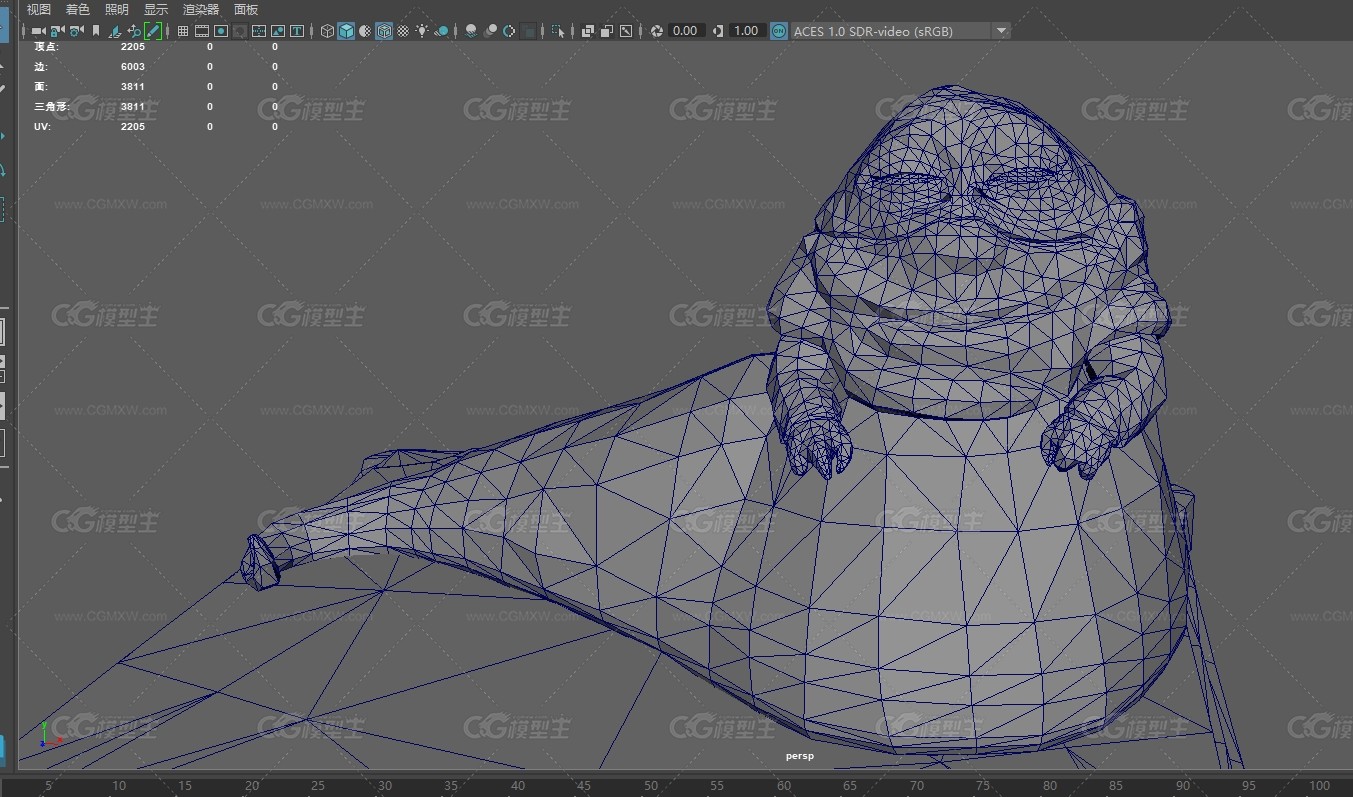Toggle the Safe Title icon
The width and height of the screenshot is (1353, 797).
(297, 31)
